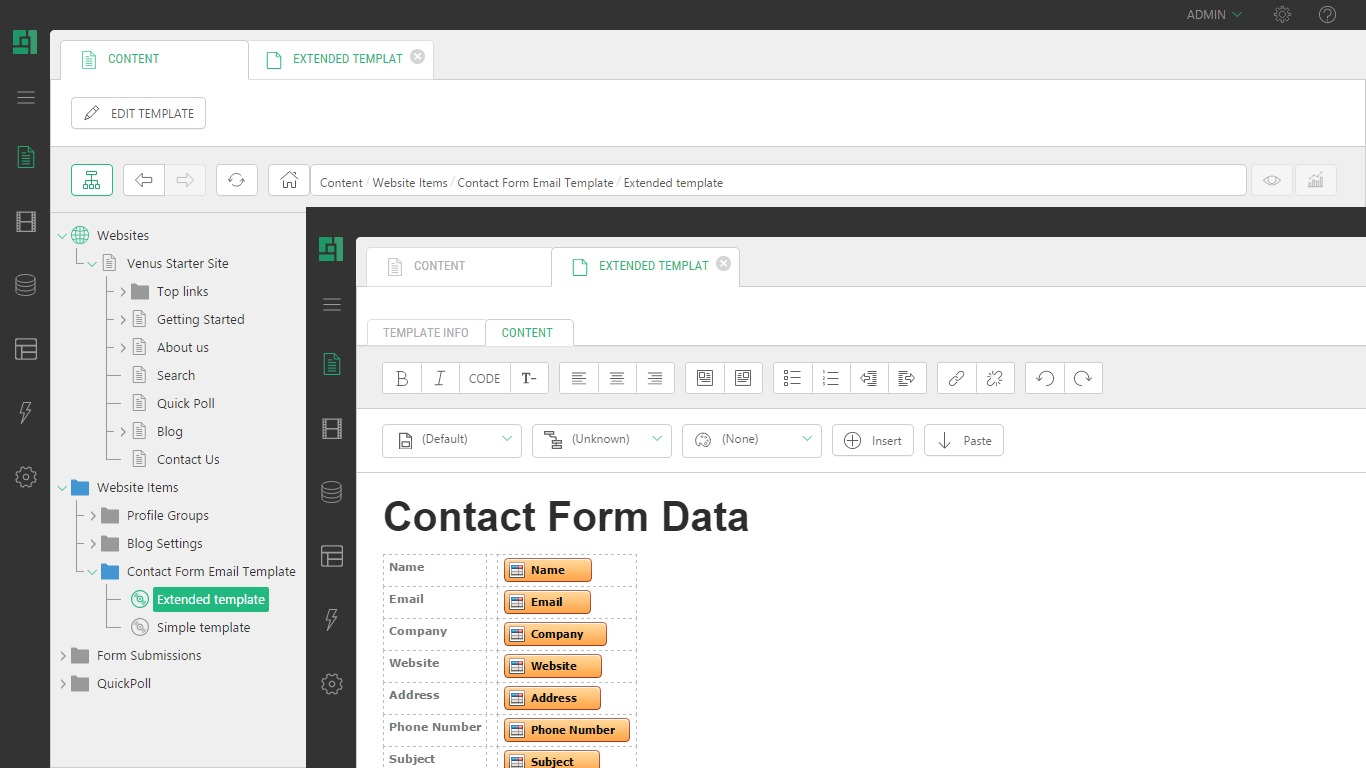Open the ADMIN user menu
The image size is (1366, 768).
point(1213,15)
